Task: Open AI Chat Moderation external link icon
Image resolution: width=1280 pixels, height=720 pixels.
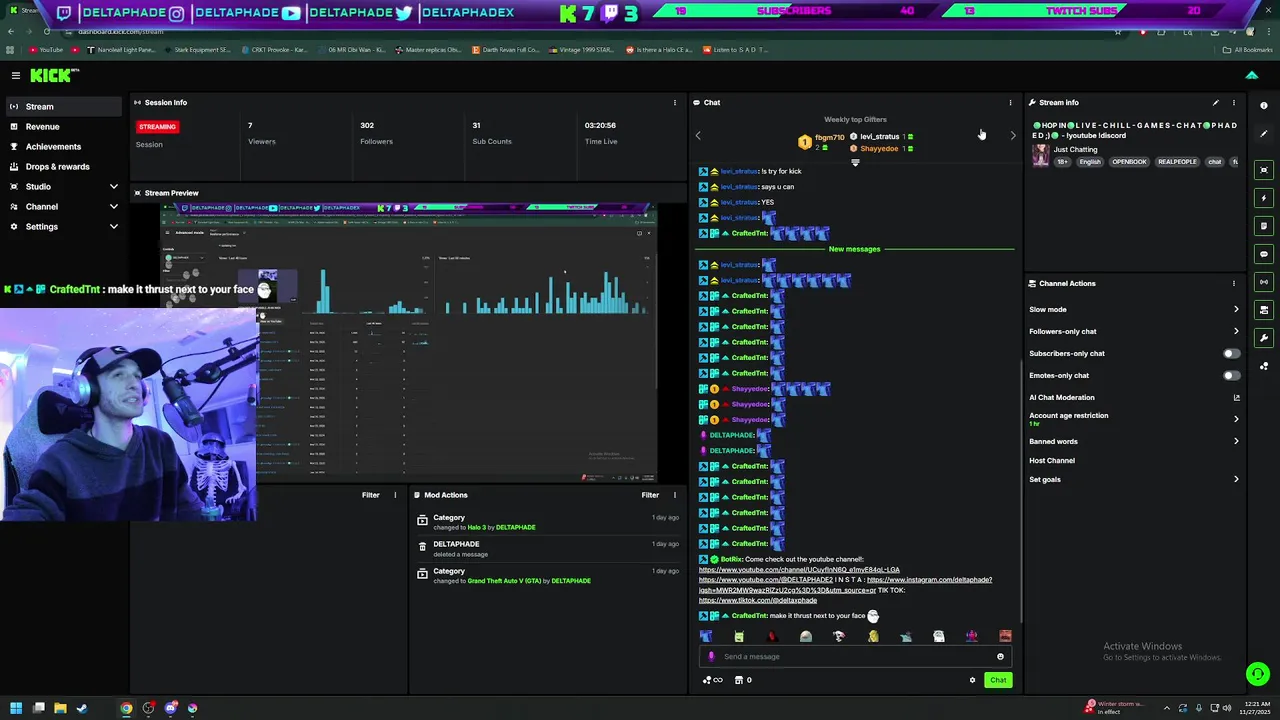Action: point(1236,398)
